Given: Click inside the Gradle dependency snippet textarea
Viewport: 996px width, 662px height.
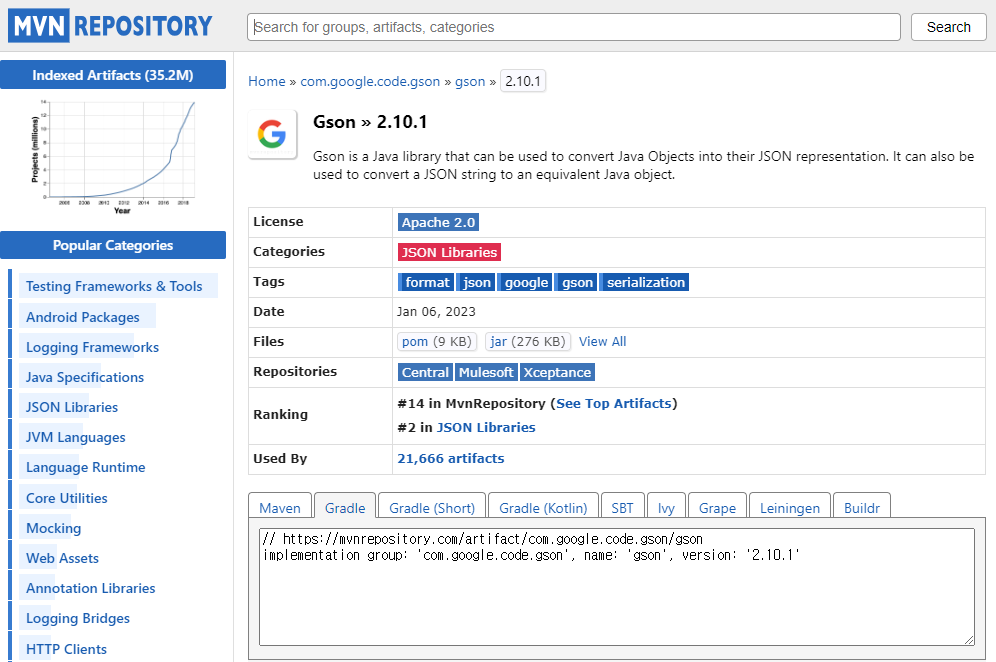Looking at the screenshot, I should point(617,587).
